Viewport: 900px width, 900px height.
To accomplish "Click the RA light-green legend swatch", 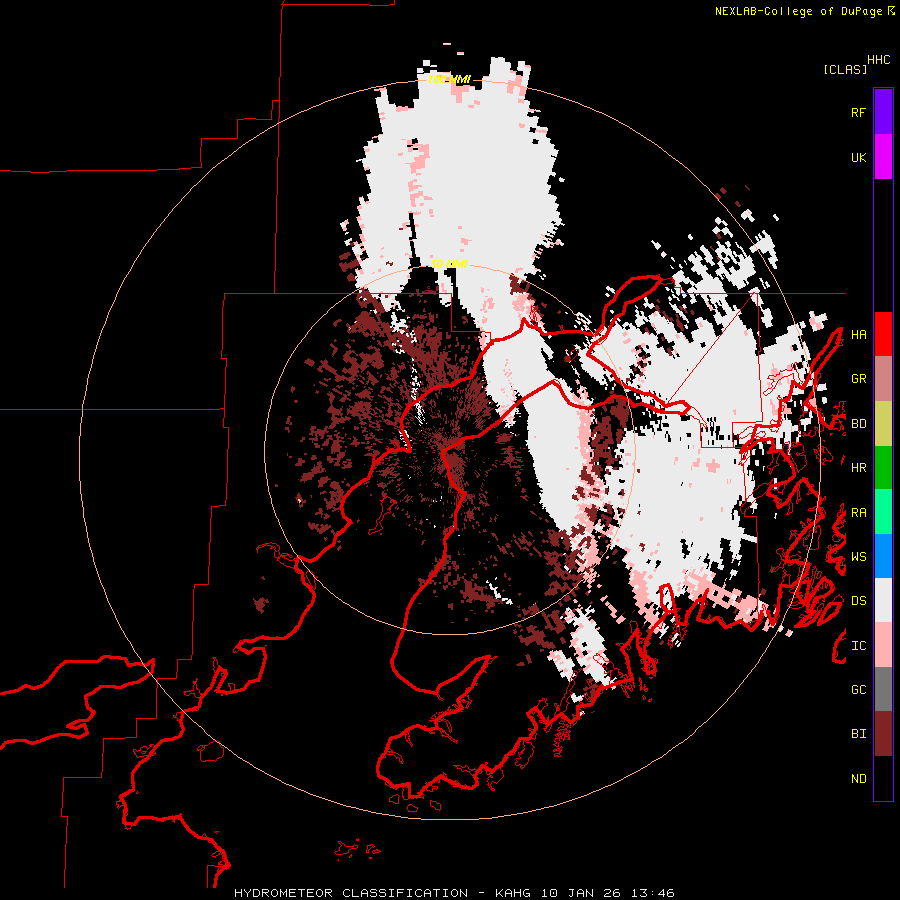I will point(883,512).
